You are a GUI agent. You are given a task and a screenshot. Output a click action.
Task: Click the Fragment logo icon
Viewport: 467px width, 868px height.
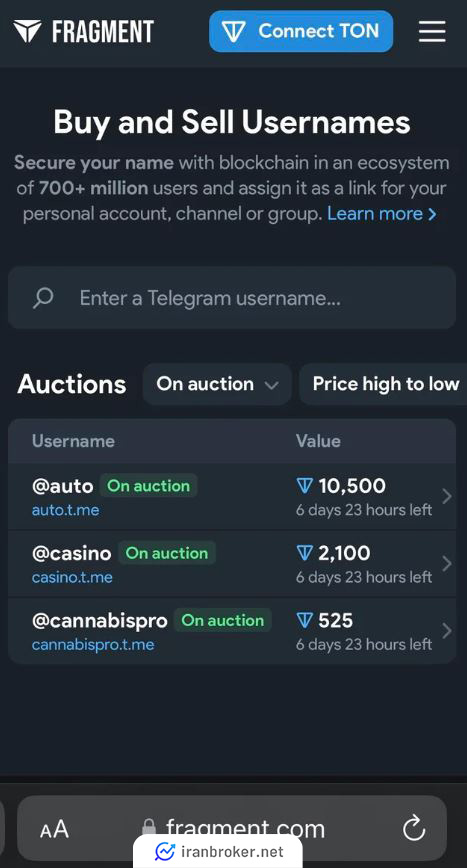click(x=27, y=32)
